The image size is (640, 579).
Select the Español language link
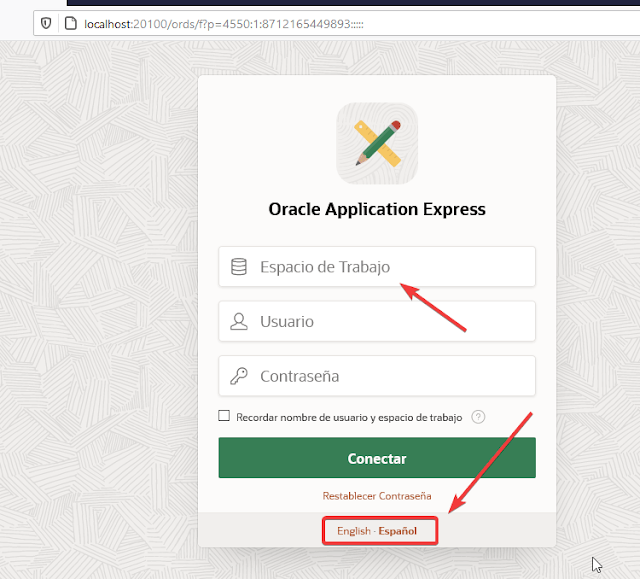pyautogui.click(x=397, y=531)
